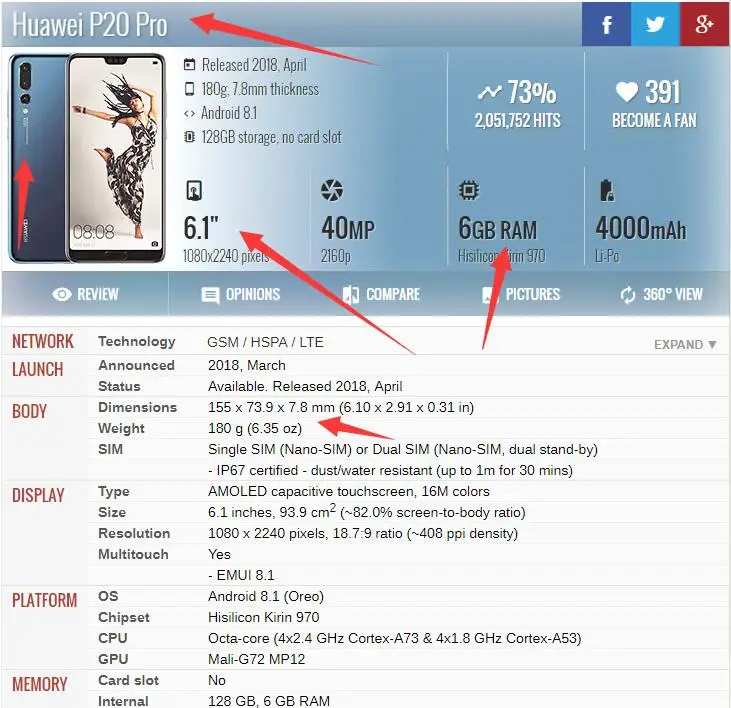Click the DISPLAY section heading
Screen dimensions: 731x708
(x=38, y=495)
